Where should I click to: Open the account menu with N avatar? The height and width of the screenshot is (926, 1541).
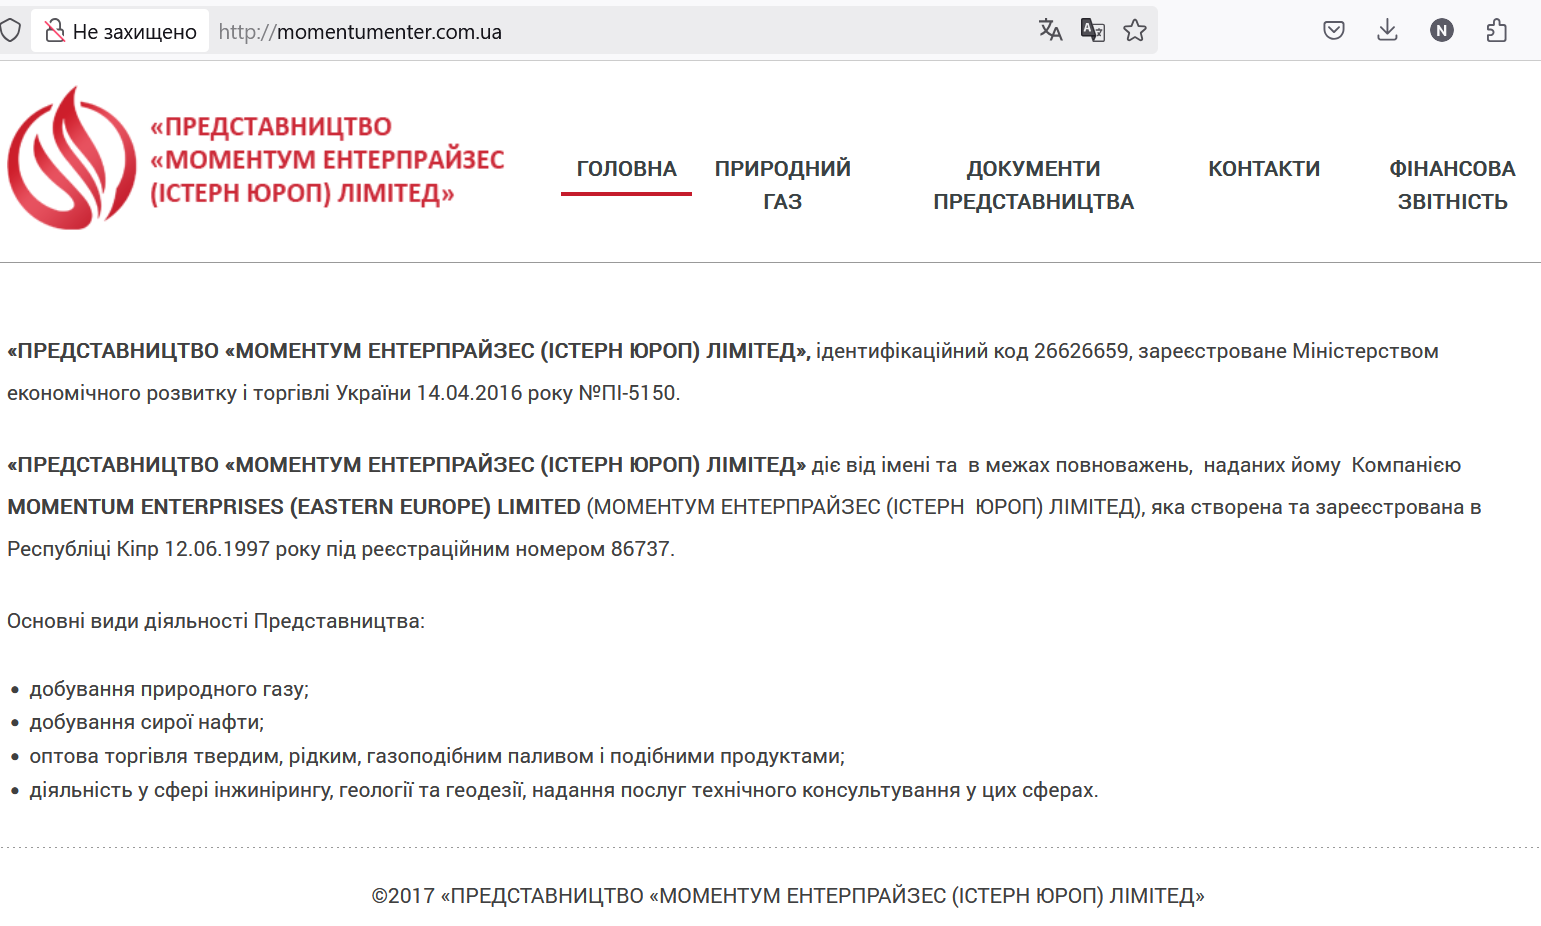pos(1442,30)
